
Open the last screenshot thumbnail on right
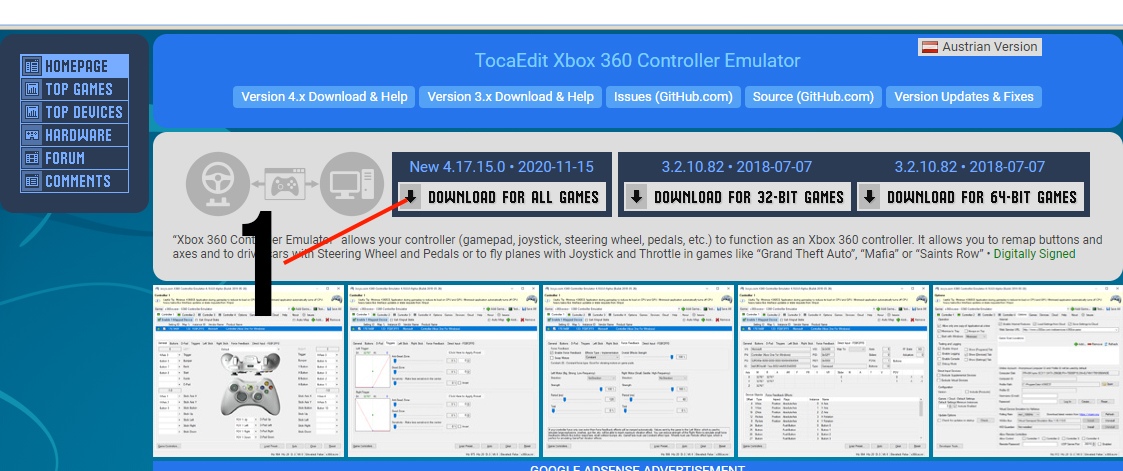pos(1026,370)
